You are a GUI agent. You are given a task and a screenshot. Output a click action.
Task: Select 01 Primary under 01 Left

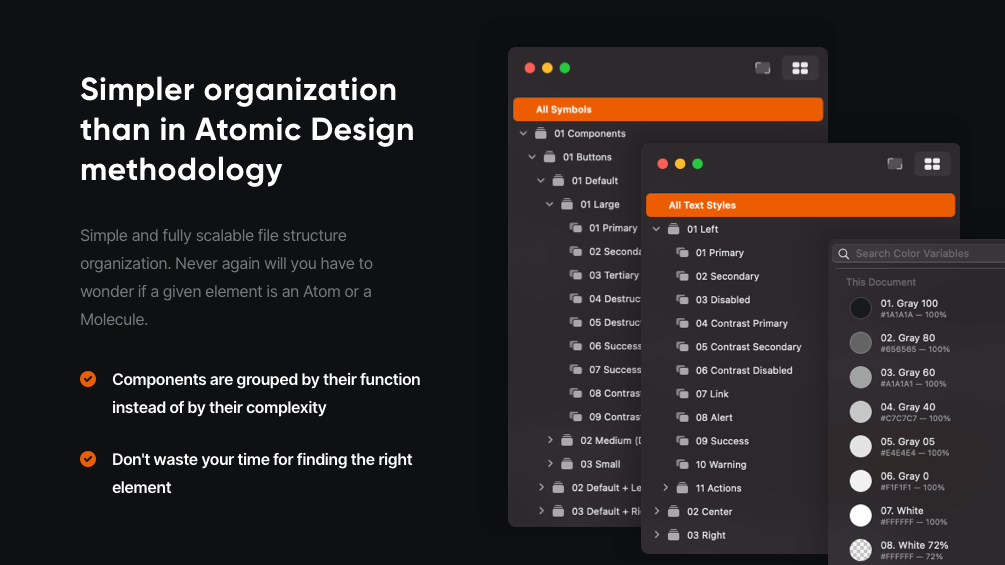coord(720,252)
